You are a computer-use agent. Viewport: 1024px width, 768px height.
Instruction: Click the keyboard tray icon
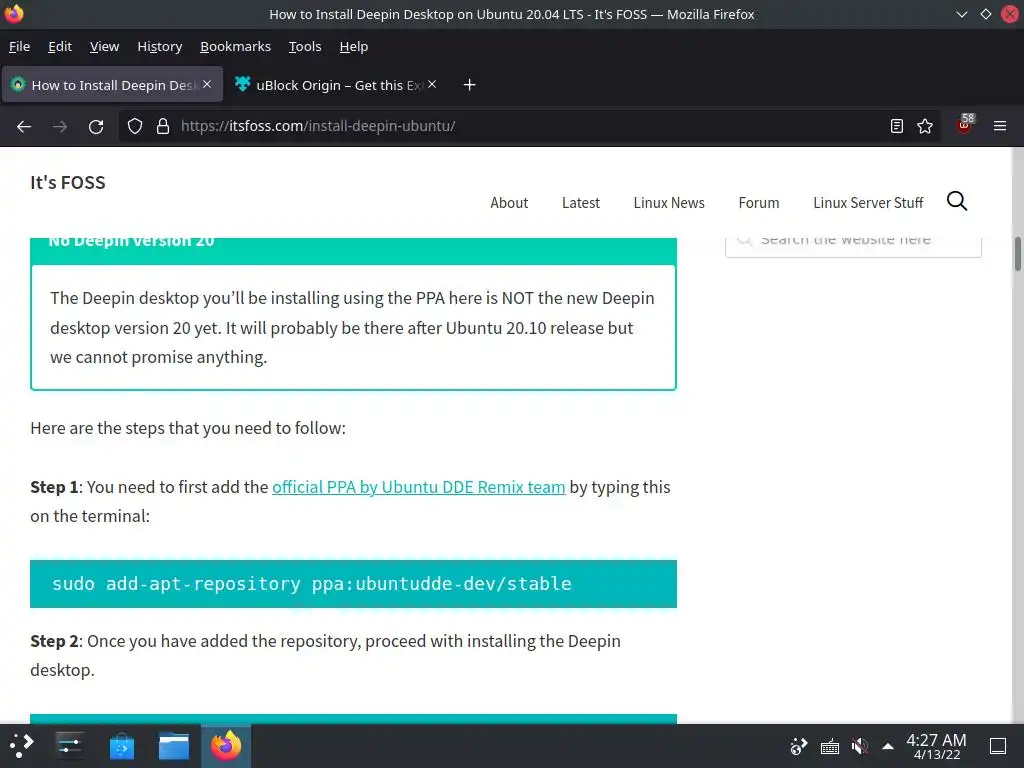coord(829,746)
